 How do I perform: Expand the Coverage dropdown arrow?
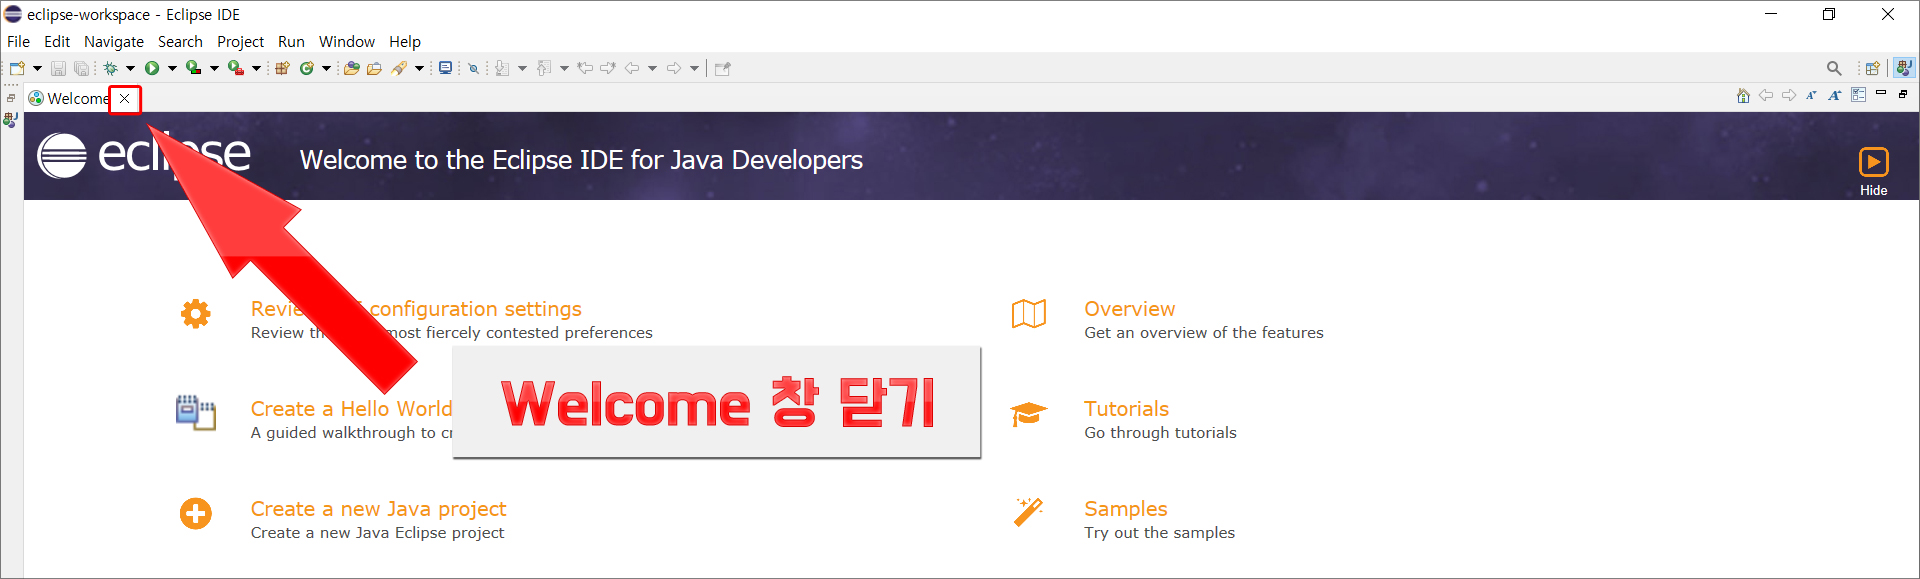[214, 68]
